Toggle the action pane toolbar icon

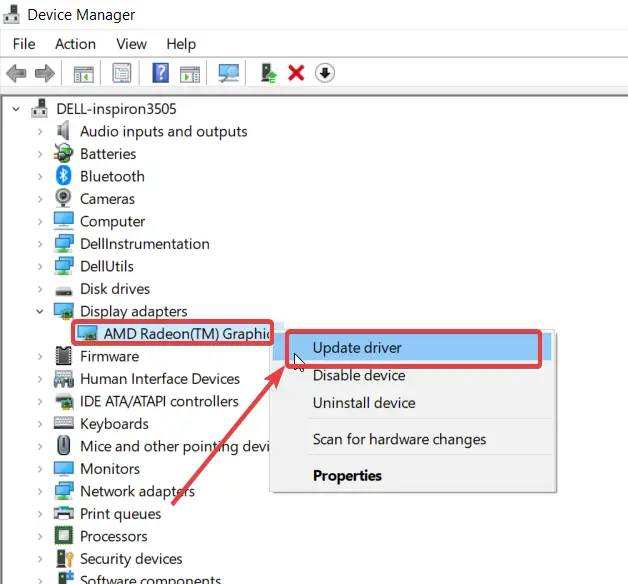190,74
